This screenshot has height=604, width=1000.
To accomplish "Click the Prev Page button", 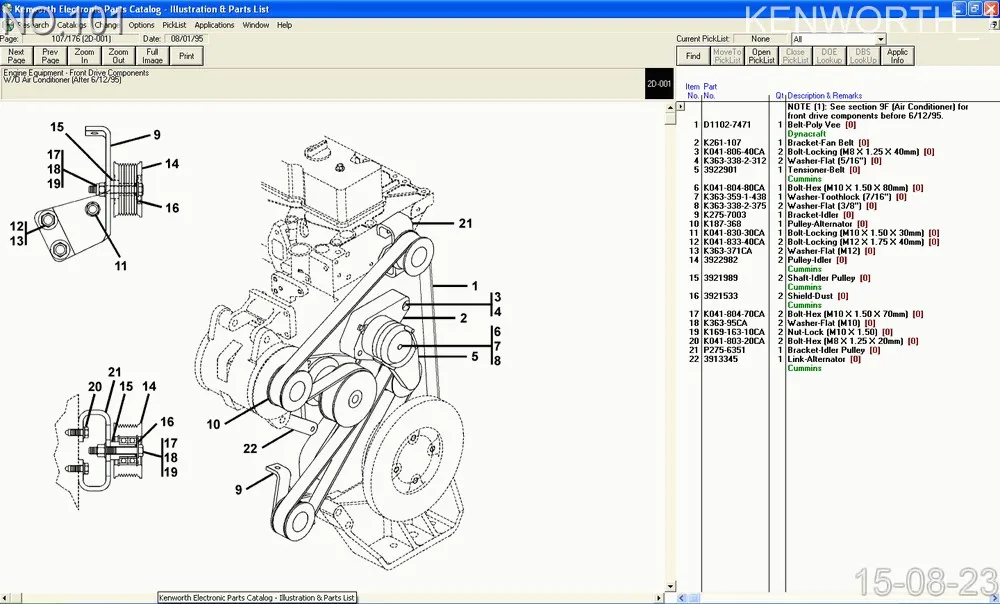I will click(50, 56).
